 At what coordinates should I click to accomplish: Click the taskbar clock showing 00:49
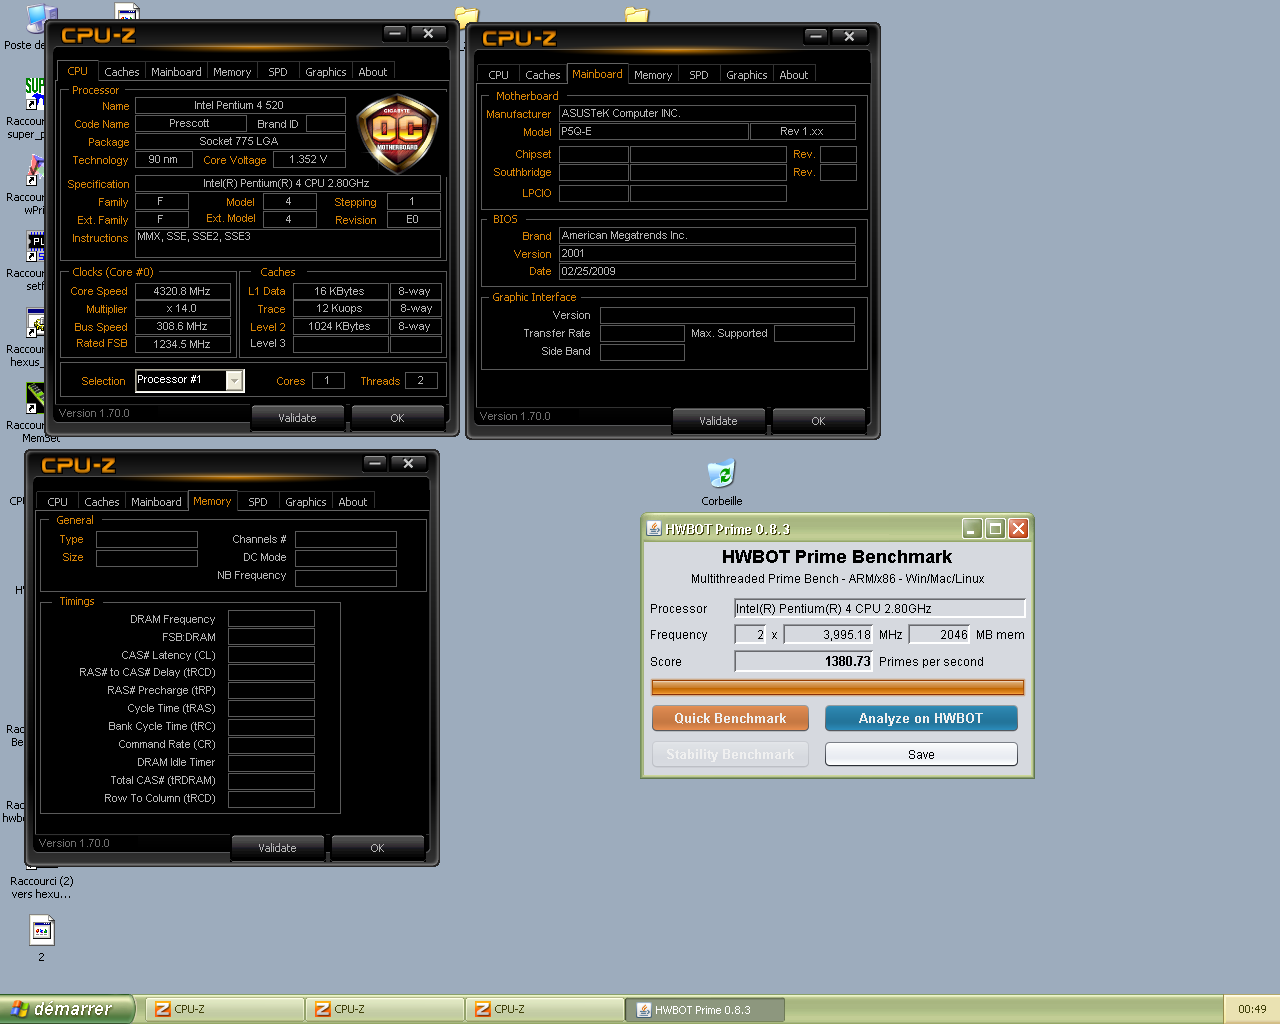click(x=1252, y=1009)
